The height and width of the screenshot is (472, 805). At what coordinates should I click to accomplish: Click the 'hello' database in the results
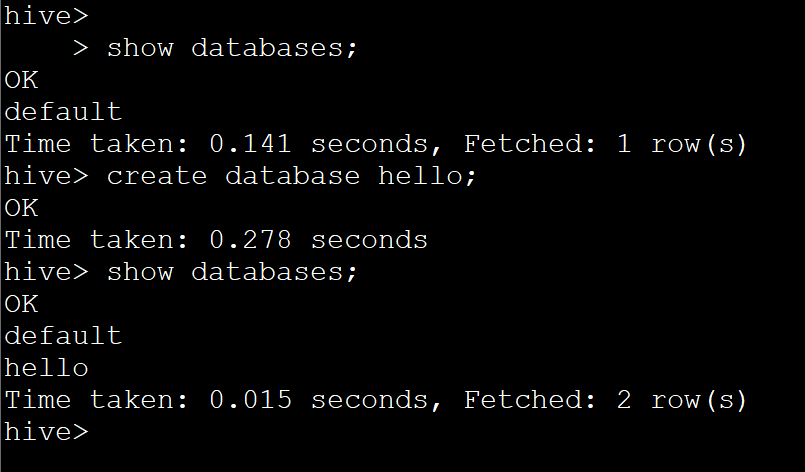coord(46,367)
